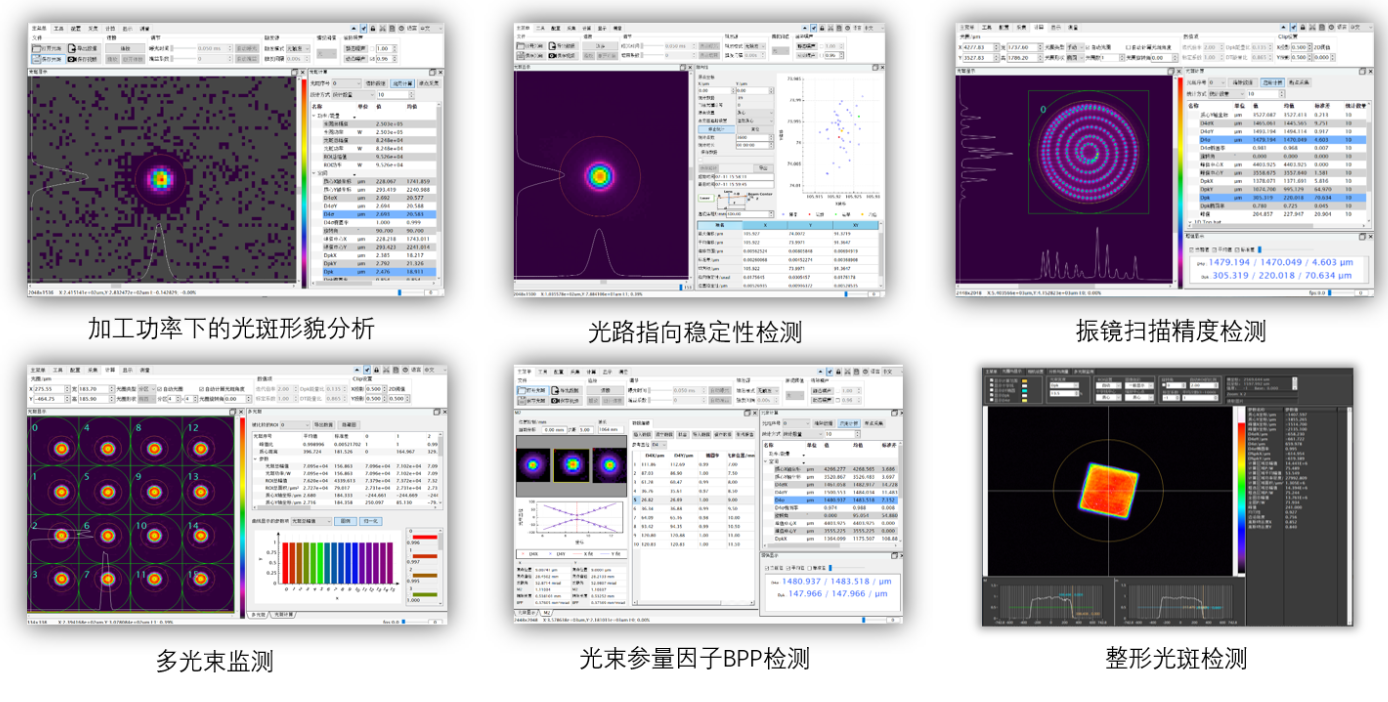Close the 光斑显示 panel in 多光束监测 window
Screen dimensions: 1388x702
tap(241, 411)
